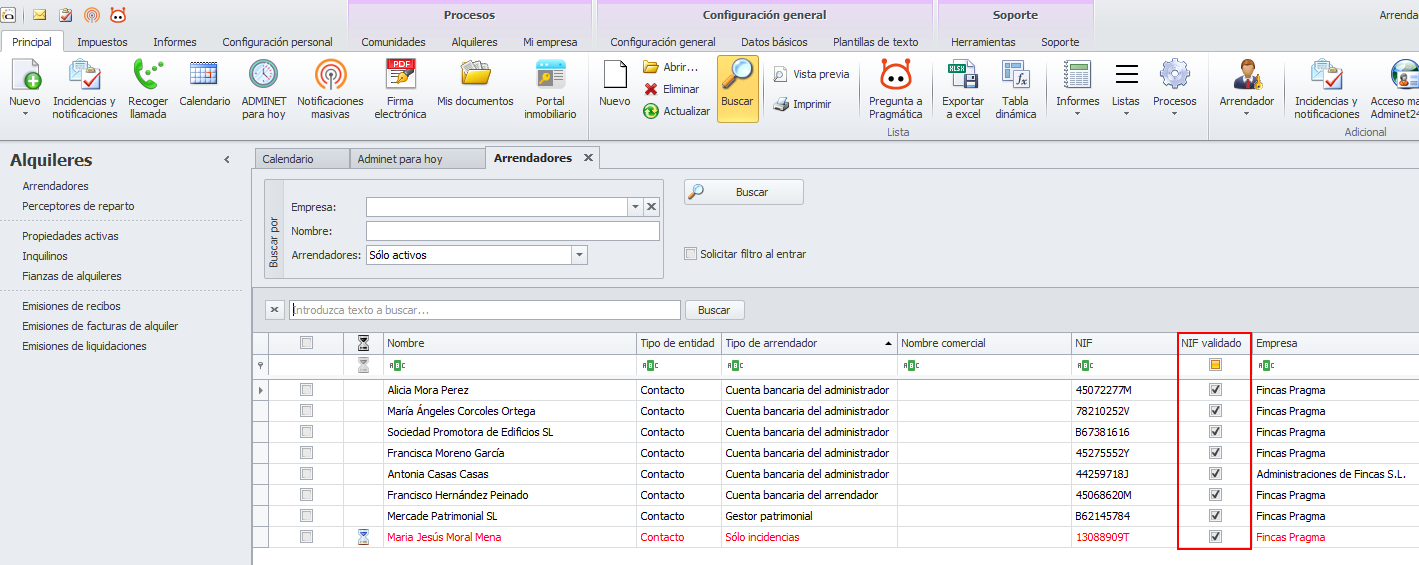Open Emisiones de recibos link
The width and height of the screenshot is (1419, 565).
click(71, 306)
